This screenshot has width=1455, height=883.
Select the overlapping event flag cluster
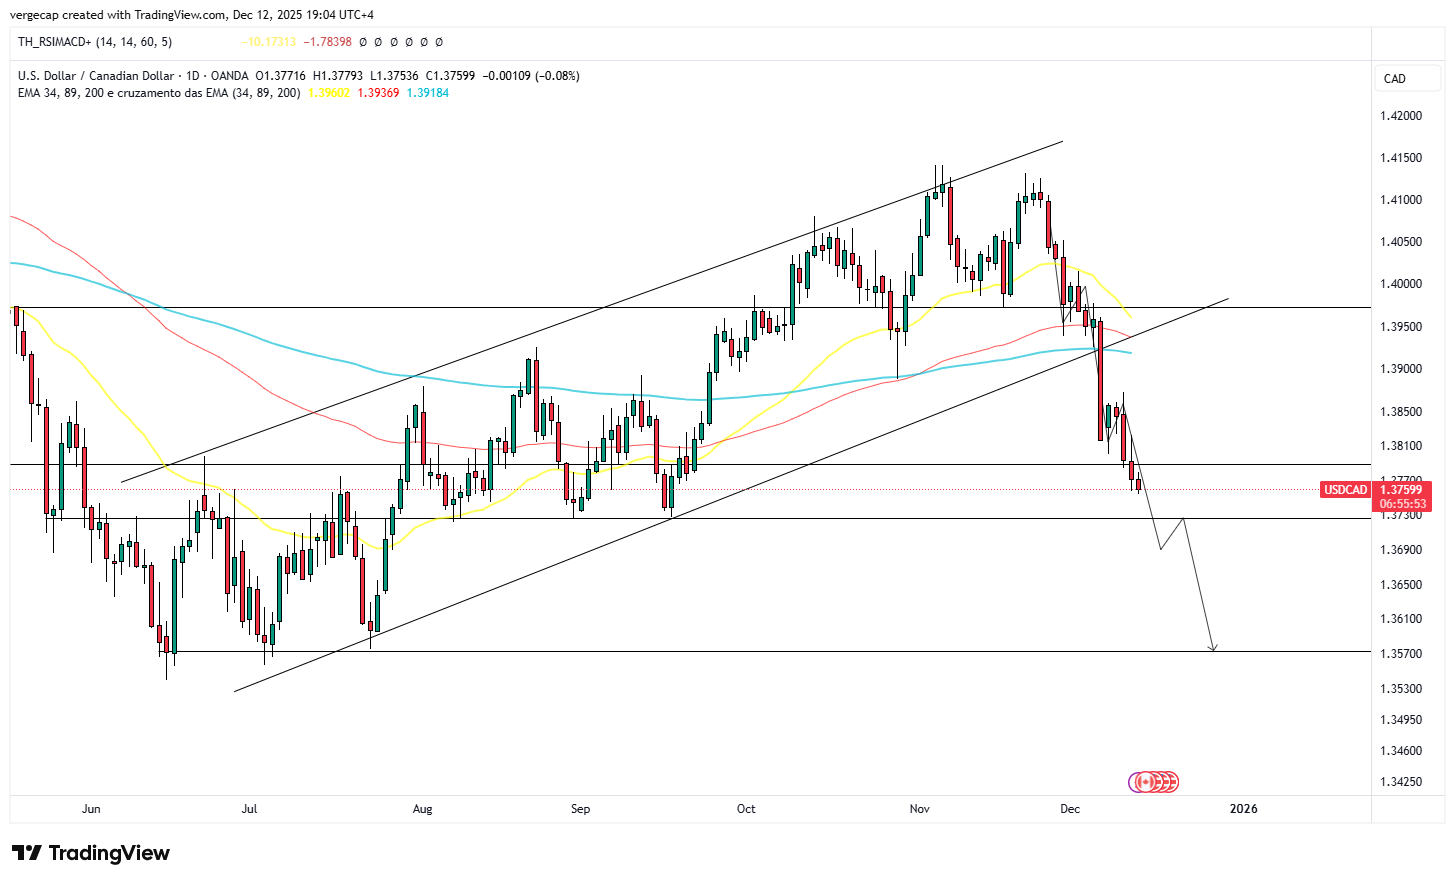coord(1155,781)
